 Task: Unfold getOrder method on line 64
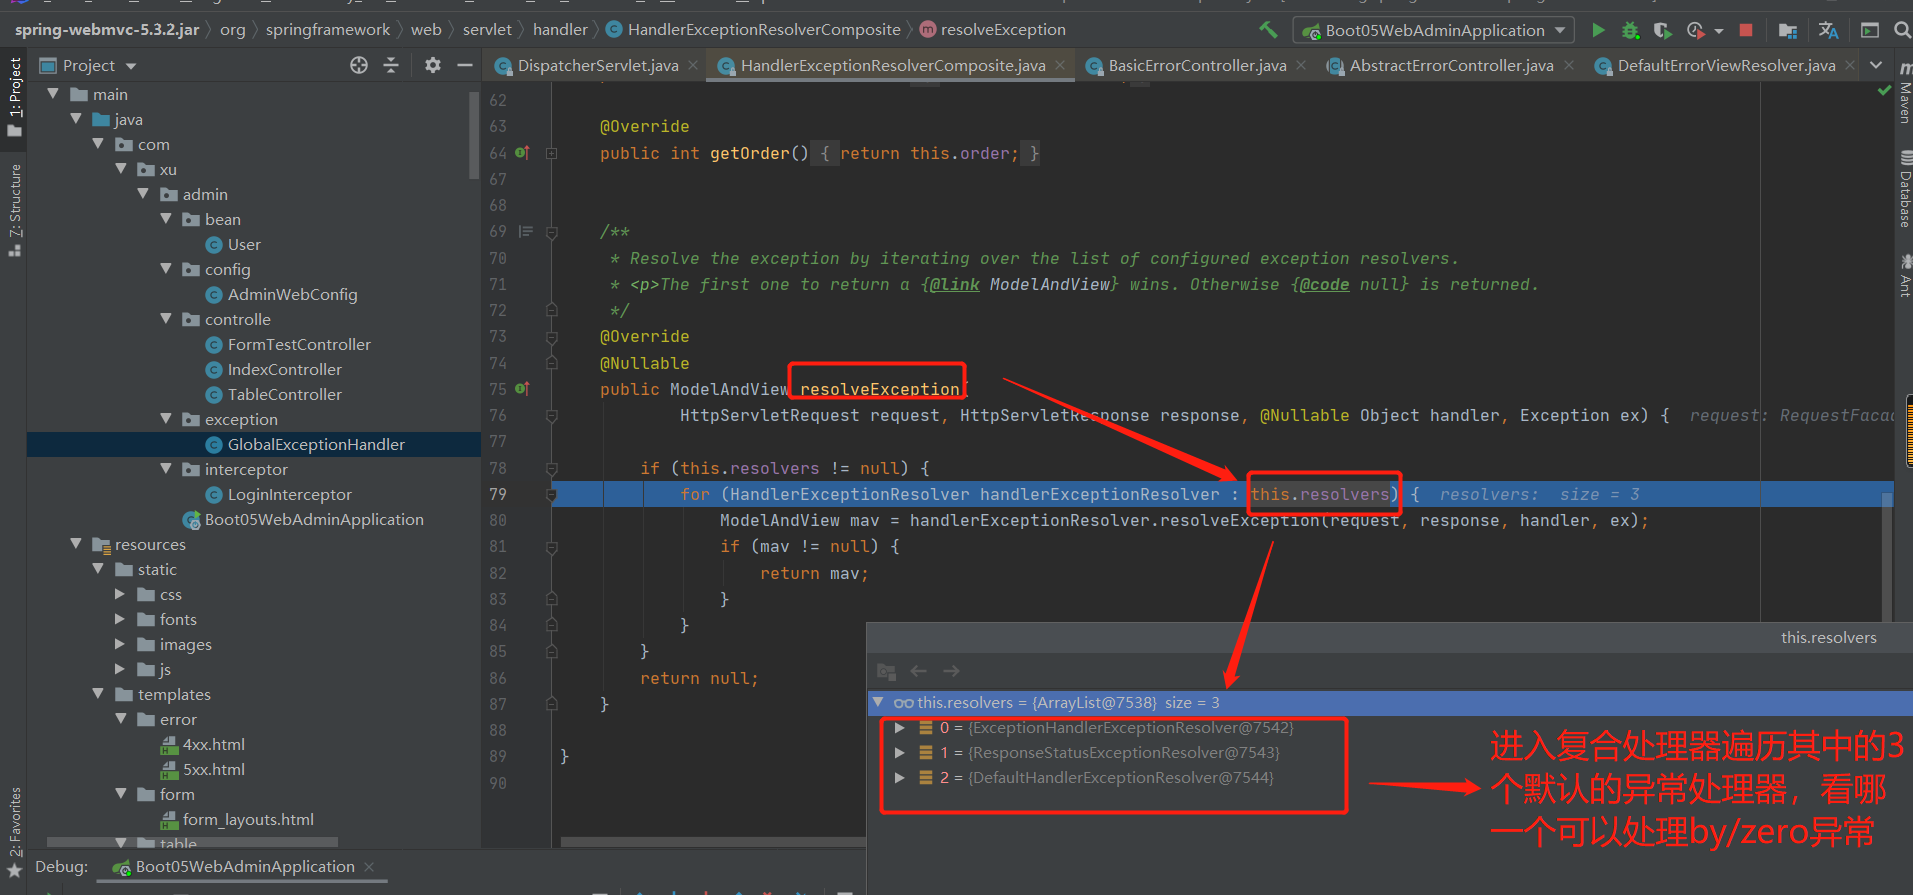[551, 153]
